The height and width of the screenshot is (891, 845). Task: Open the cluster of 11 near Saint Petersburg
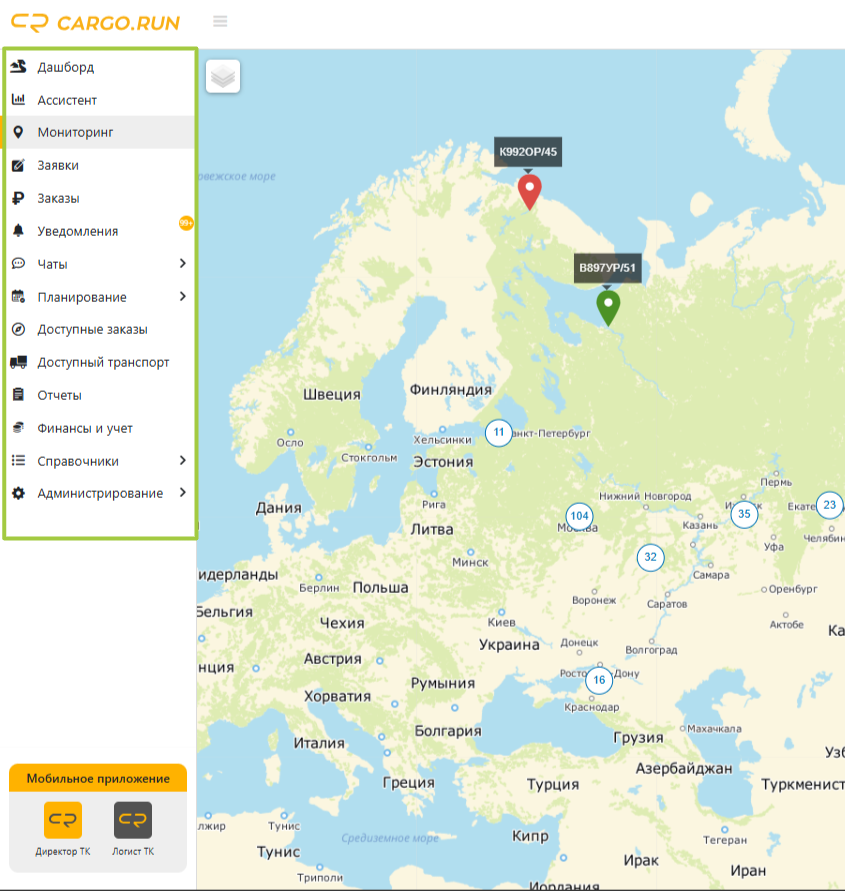(498, 432)
